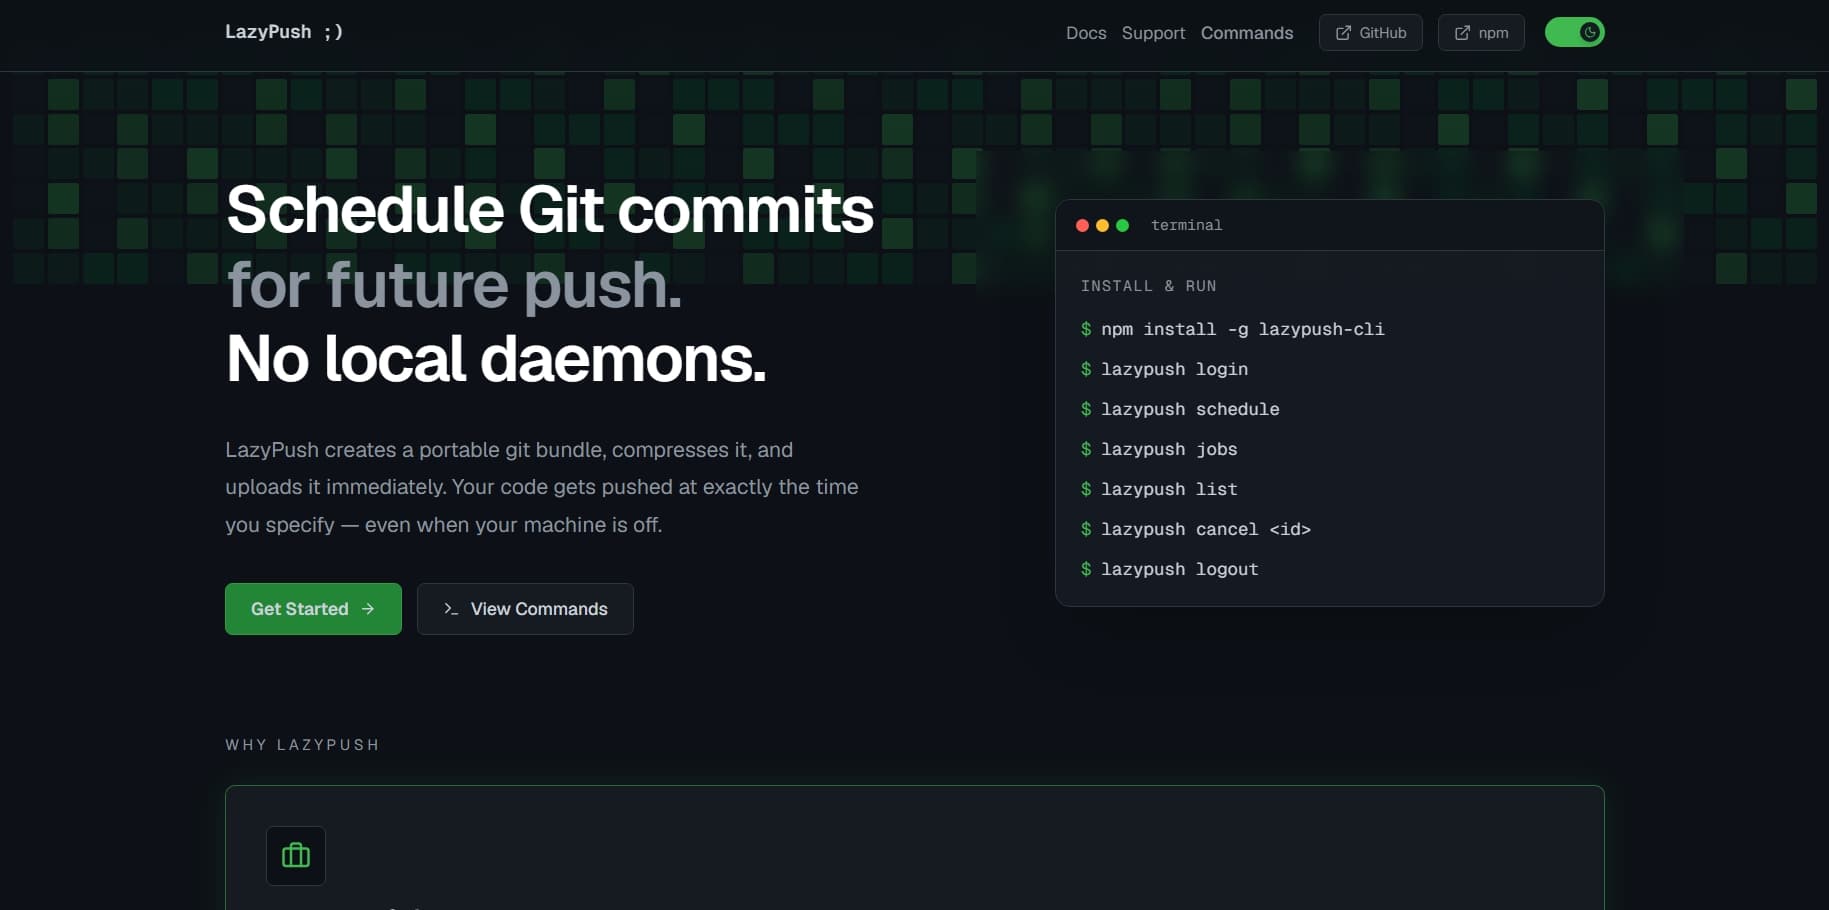Click the 'INSTALL & RUN' terminal label

pos(1149,286)
